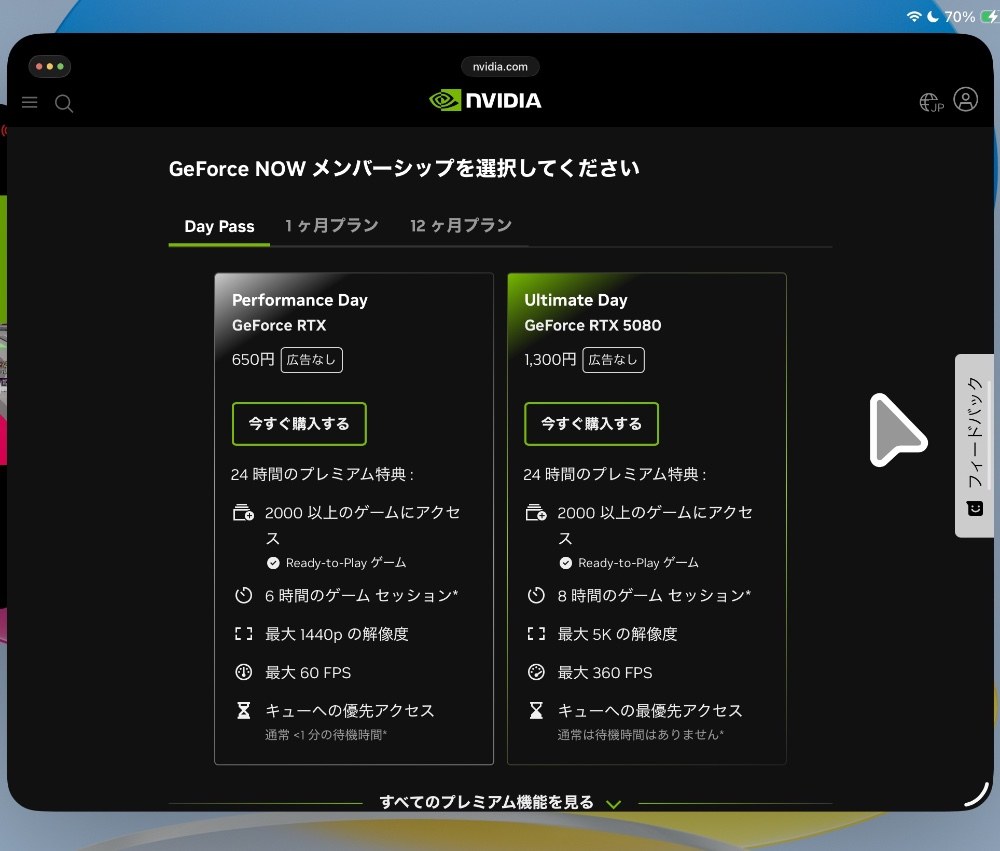The height and width of the screenshot is (851, 1000).
Task: Click the hourglass queue icon in Performance Day
Action: (244, 710)
